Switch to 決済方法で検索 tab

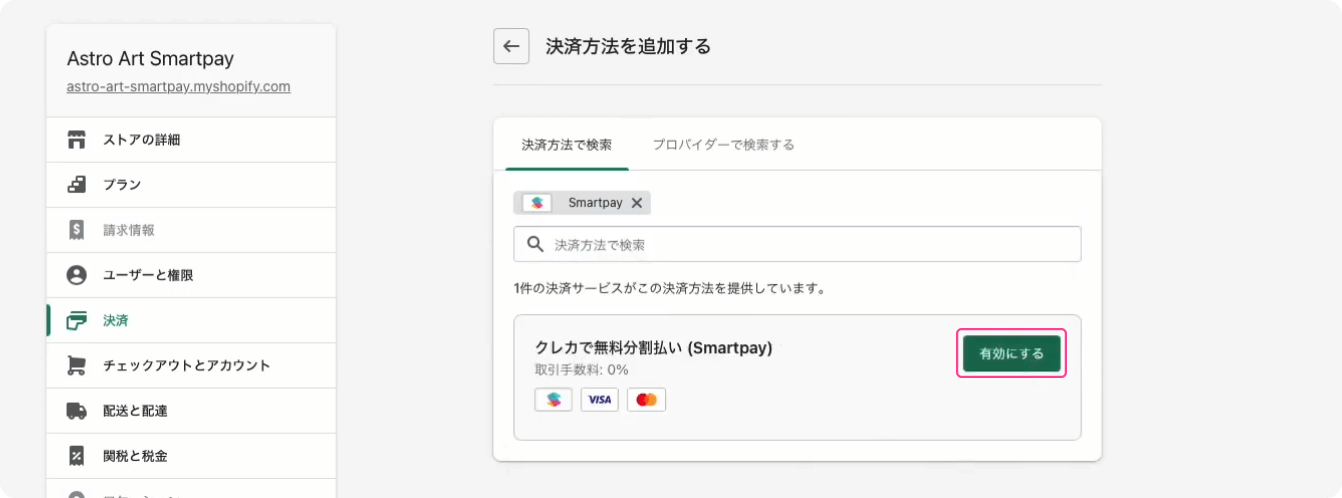pos(567,145)
